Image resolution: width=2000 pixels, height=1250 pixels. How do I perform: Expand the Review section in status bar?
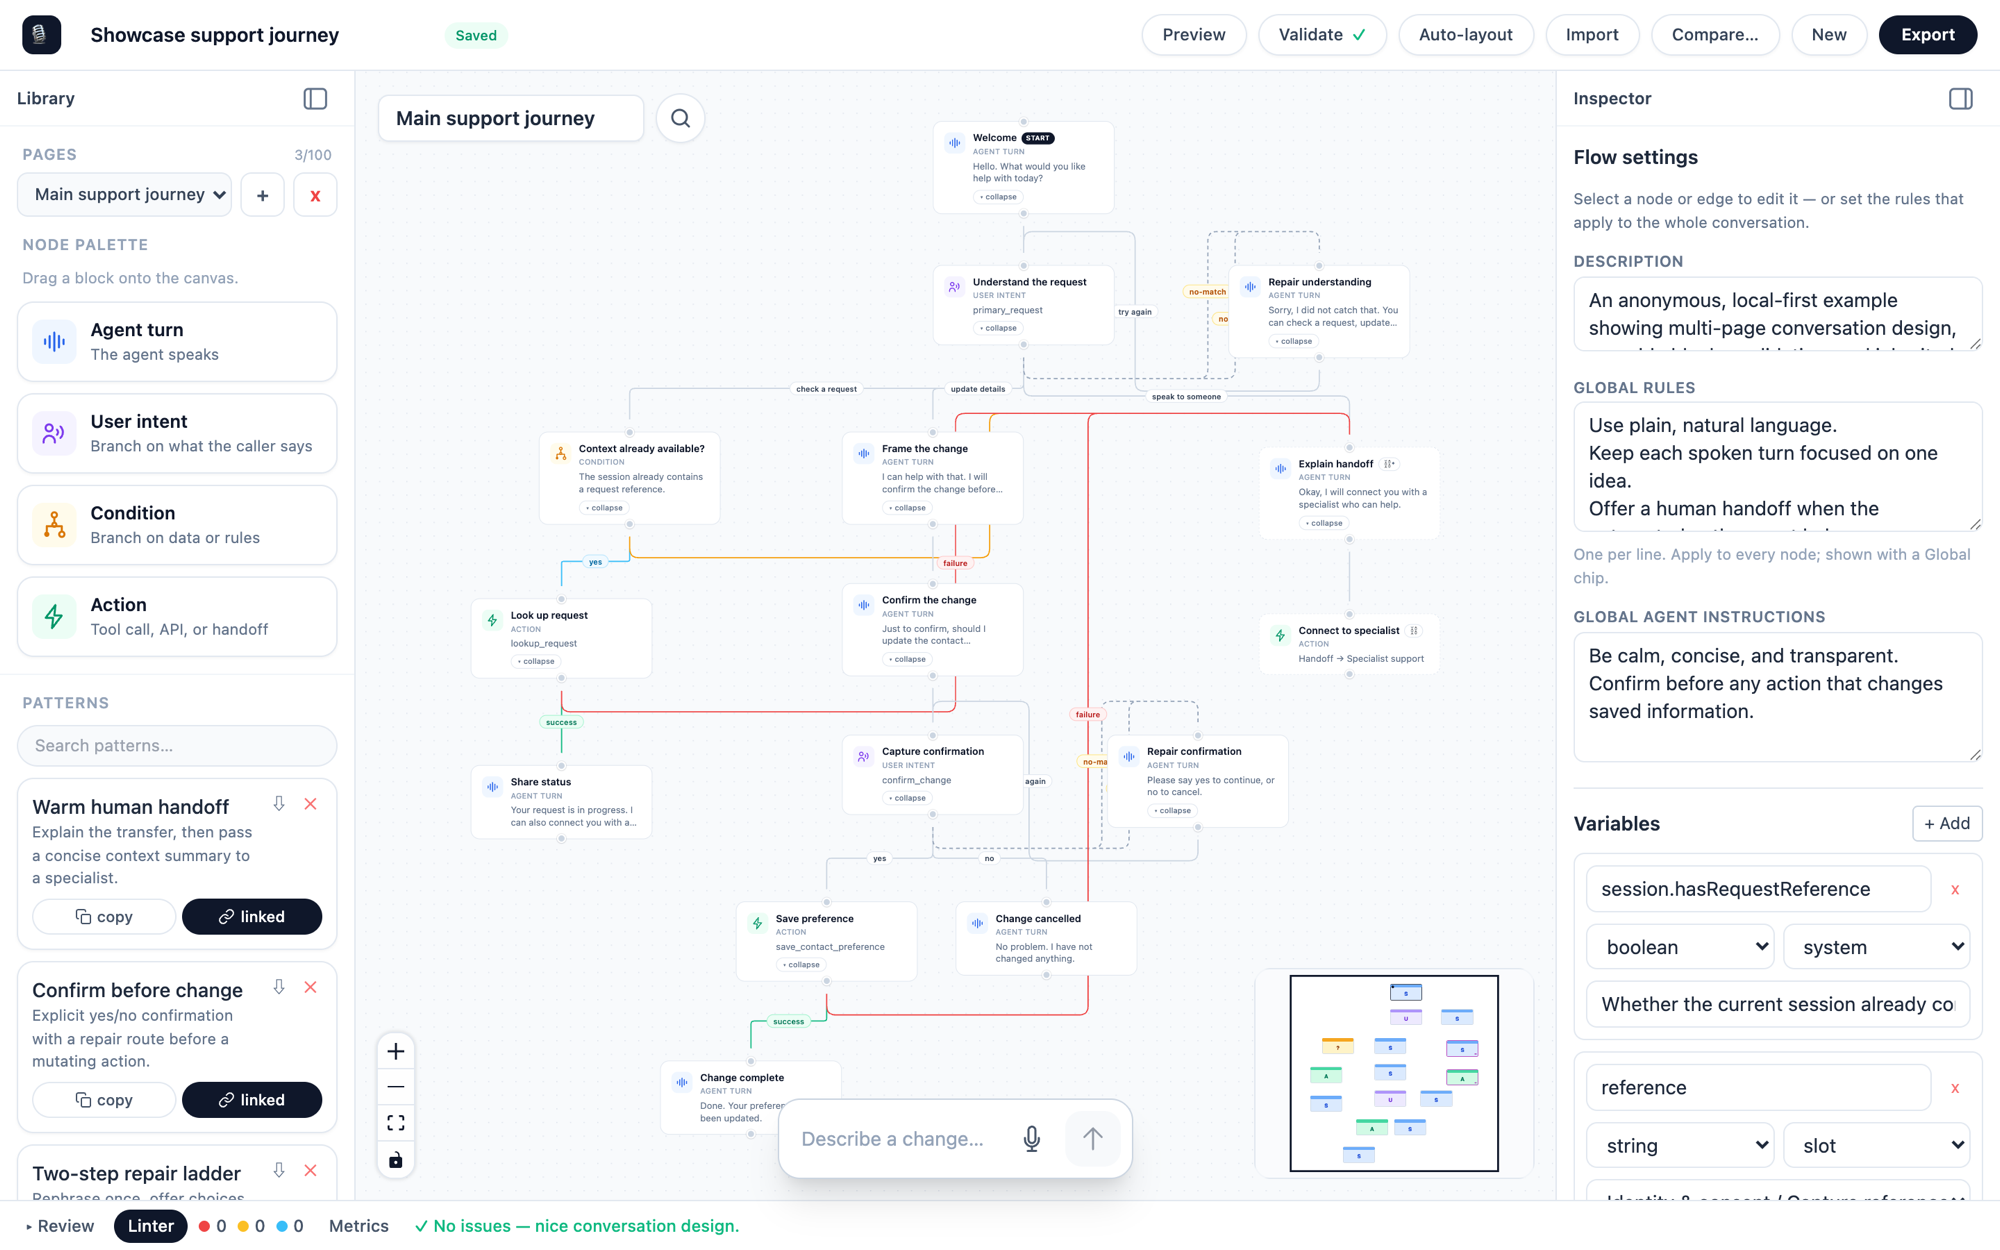(60, 1226)
